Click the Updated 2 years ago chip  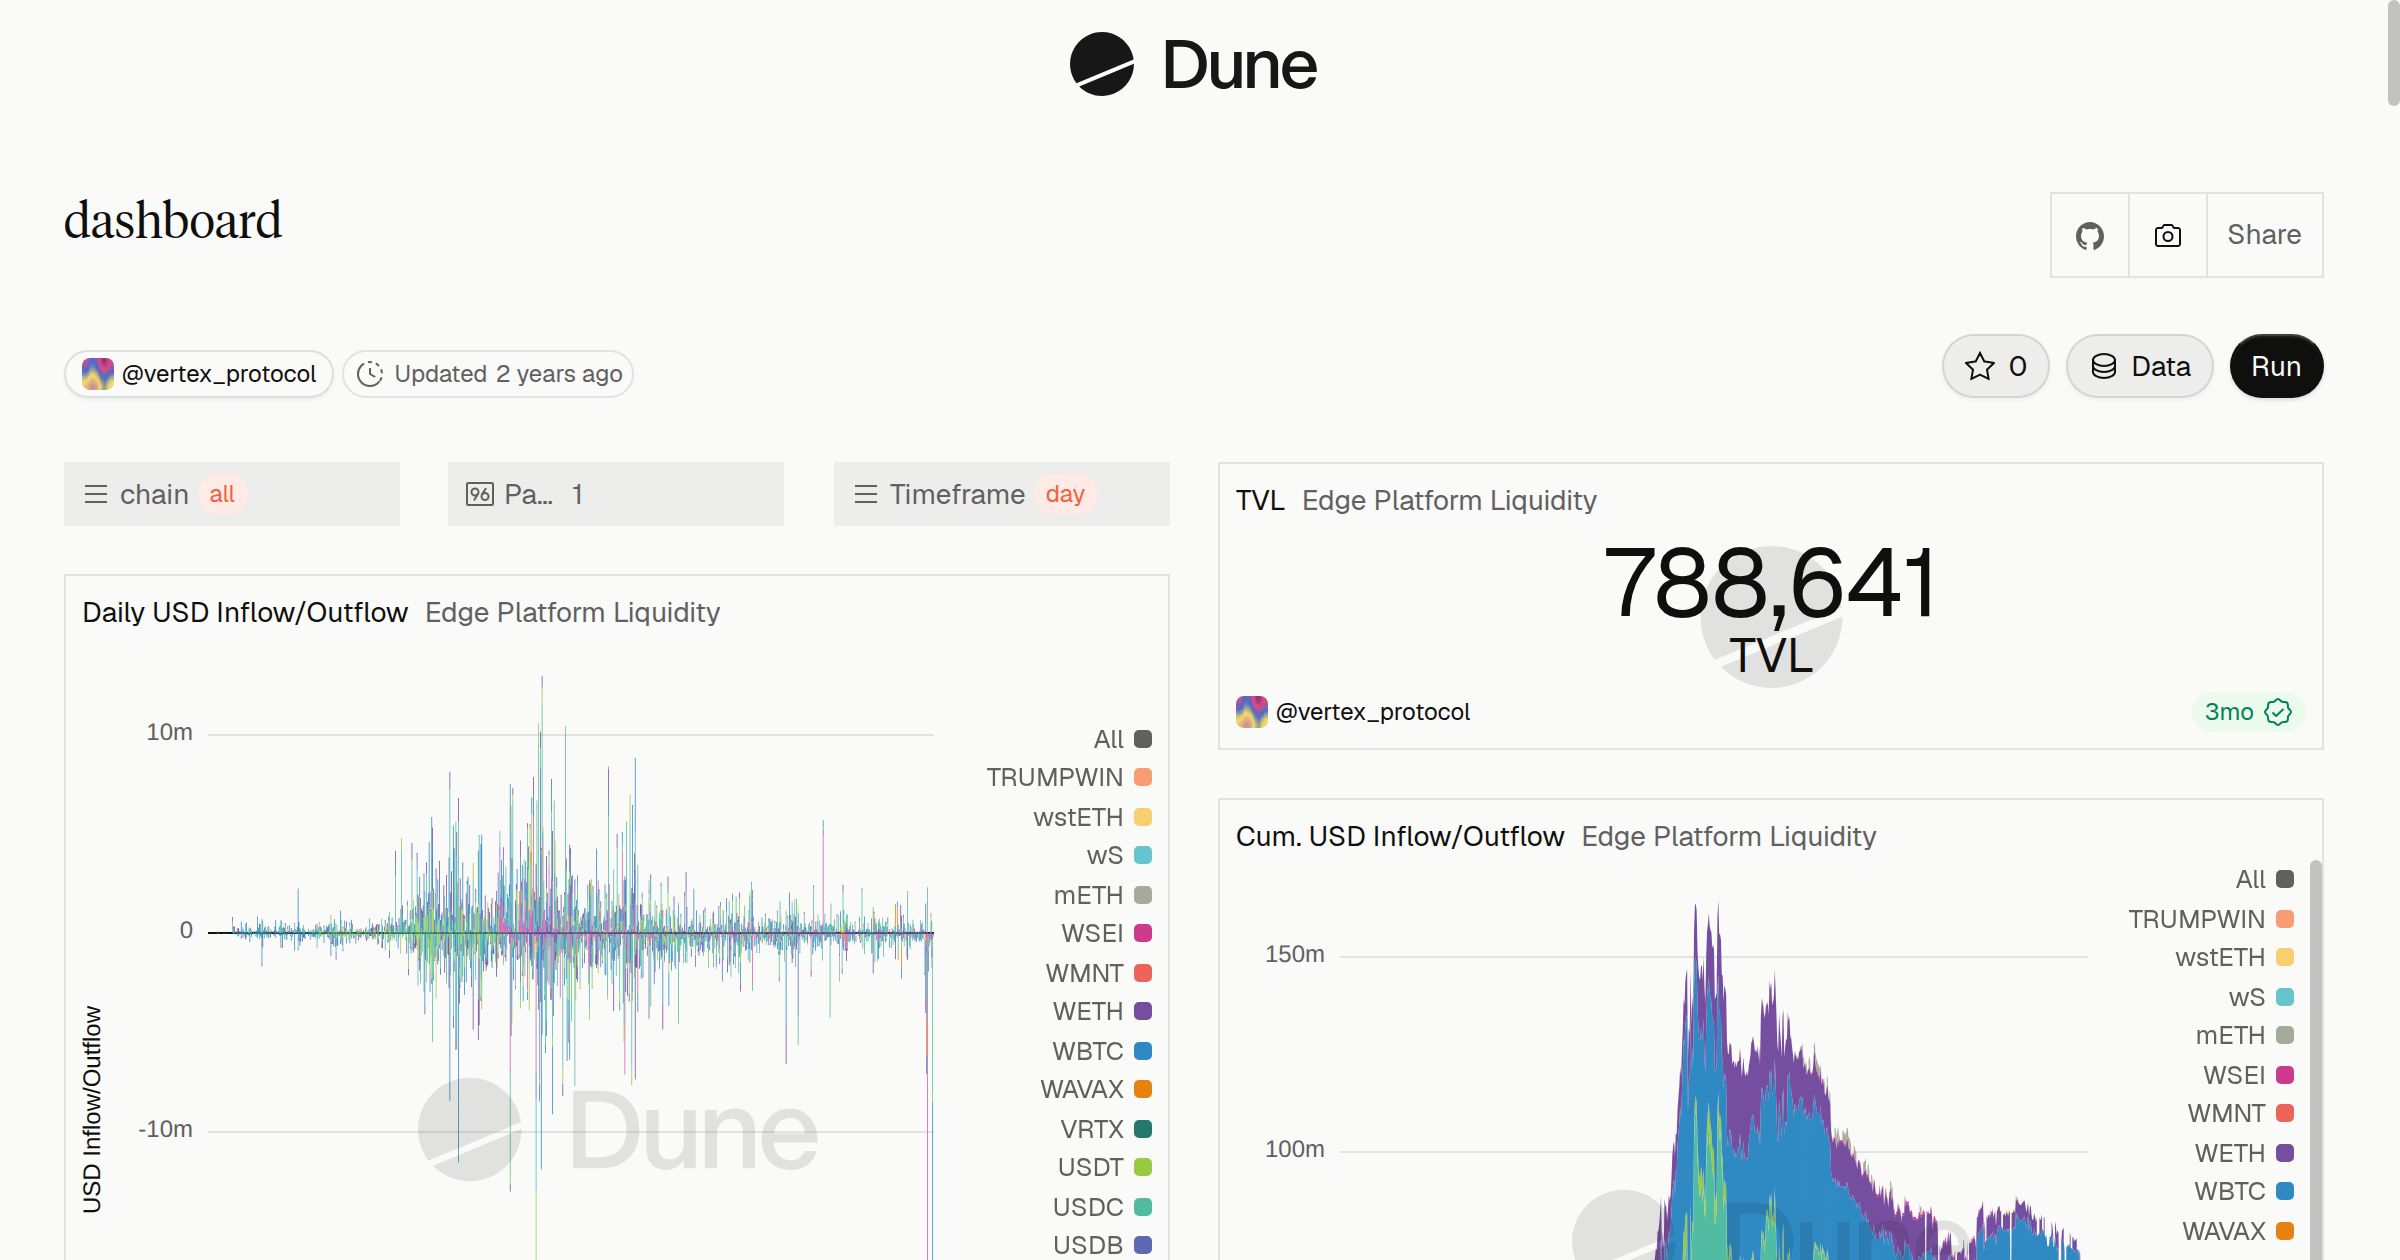[x=488, y=374]
